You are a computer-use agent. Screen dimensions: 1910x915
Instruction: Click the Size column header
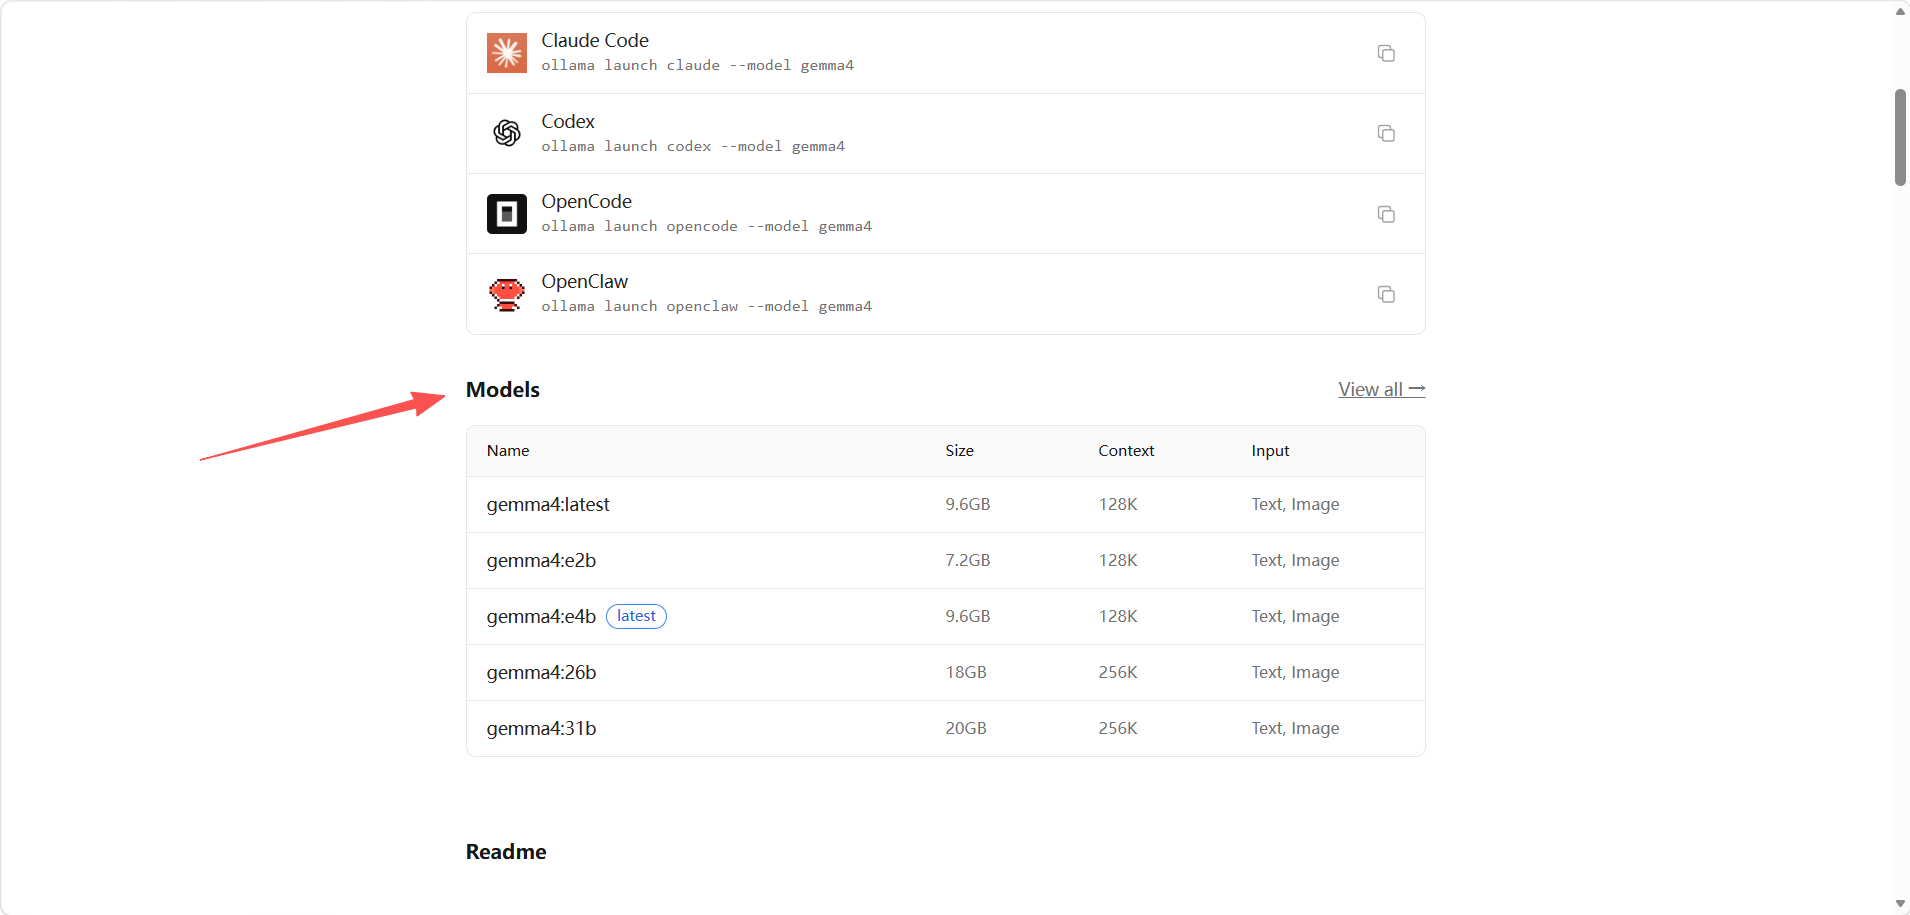tap(959, 451)
